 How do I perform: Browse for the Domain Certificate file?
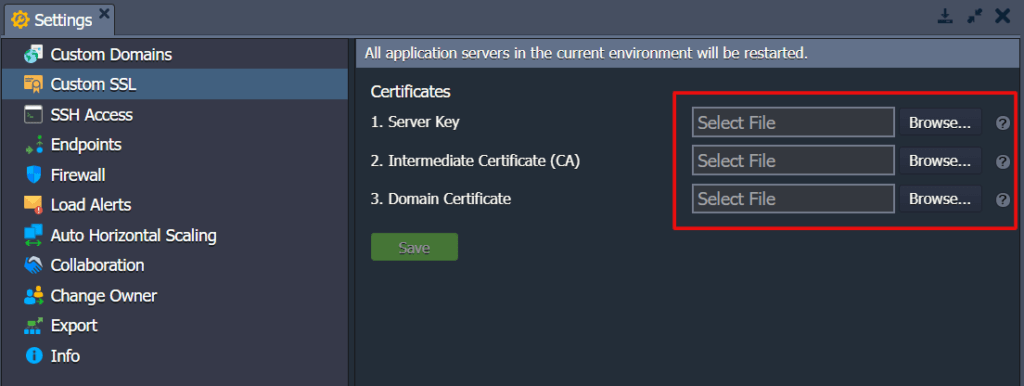pyautogui.click(x=940, y=199)
